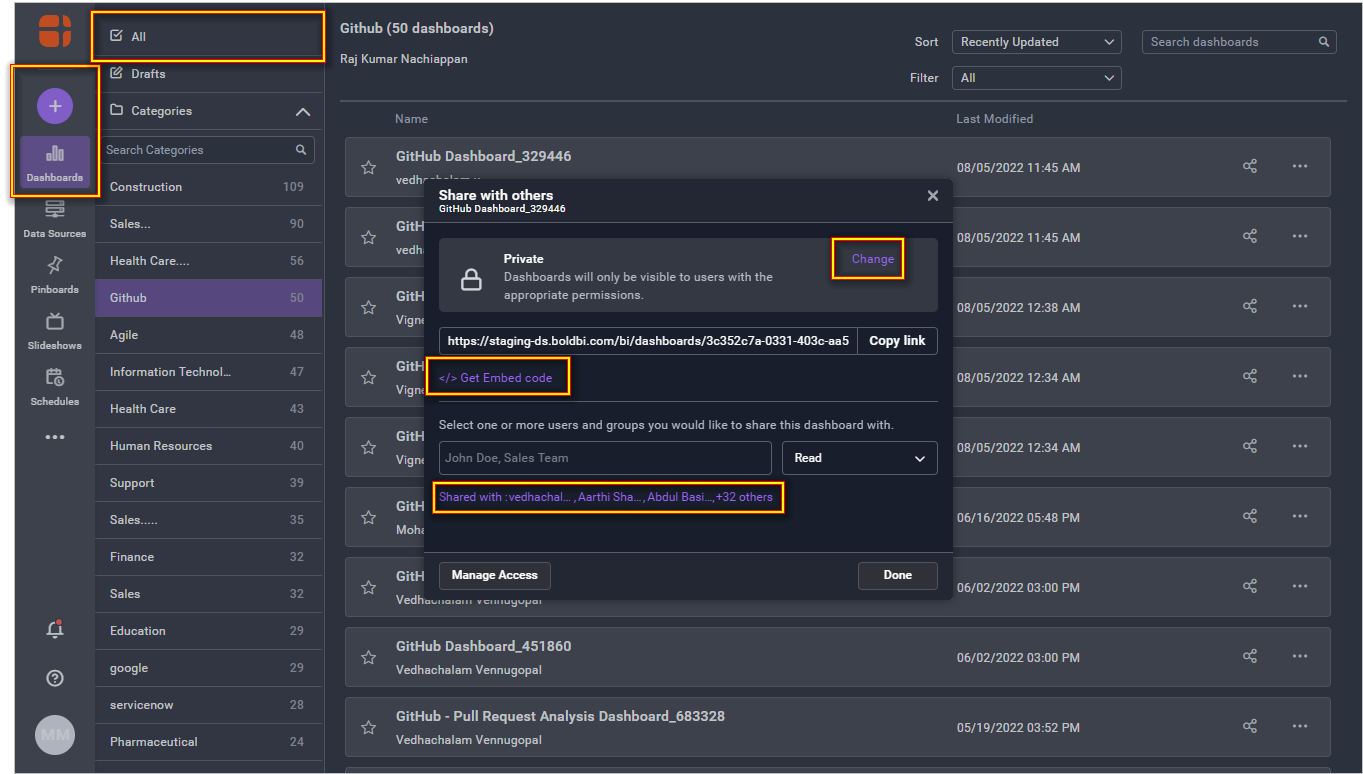Open Schedules from the left sidebar
Screen dimensions: 1363x774
click(x=55, y=386)
